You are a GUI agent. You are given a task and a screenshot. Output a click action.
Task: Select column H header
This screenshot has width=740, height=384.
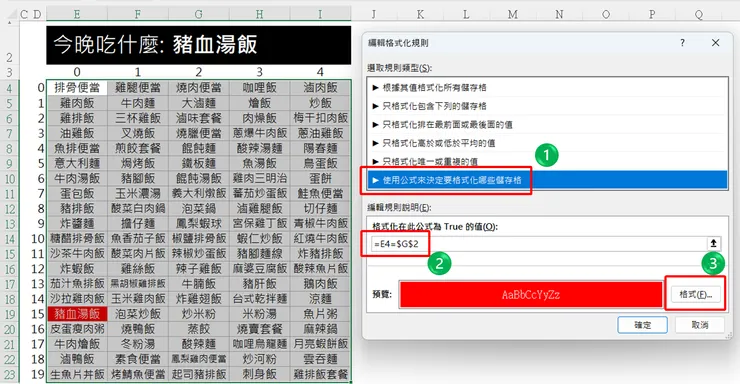(260, 14)
